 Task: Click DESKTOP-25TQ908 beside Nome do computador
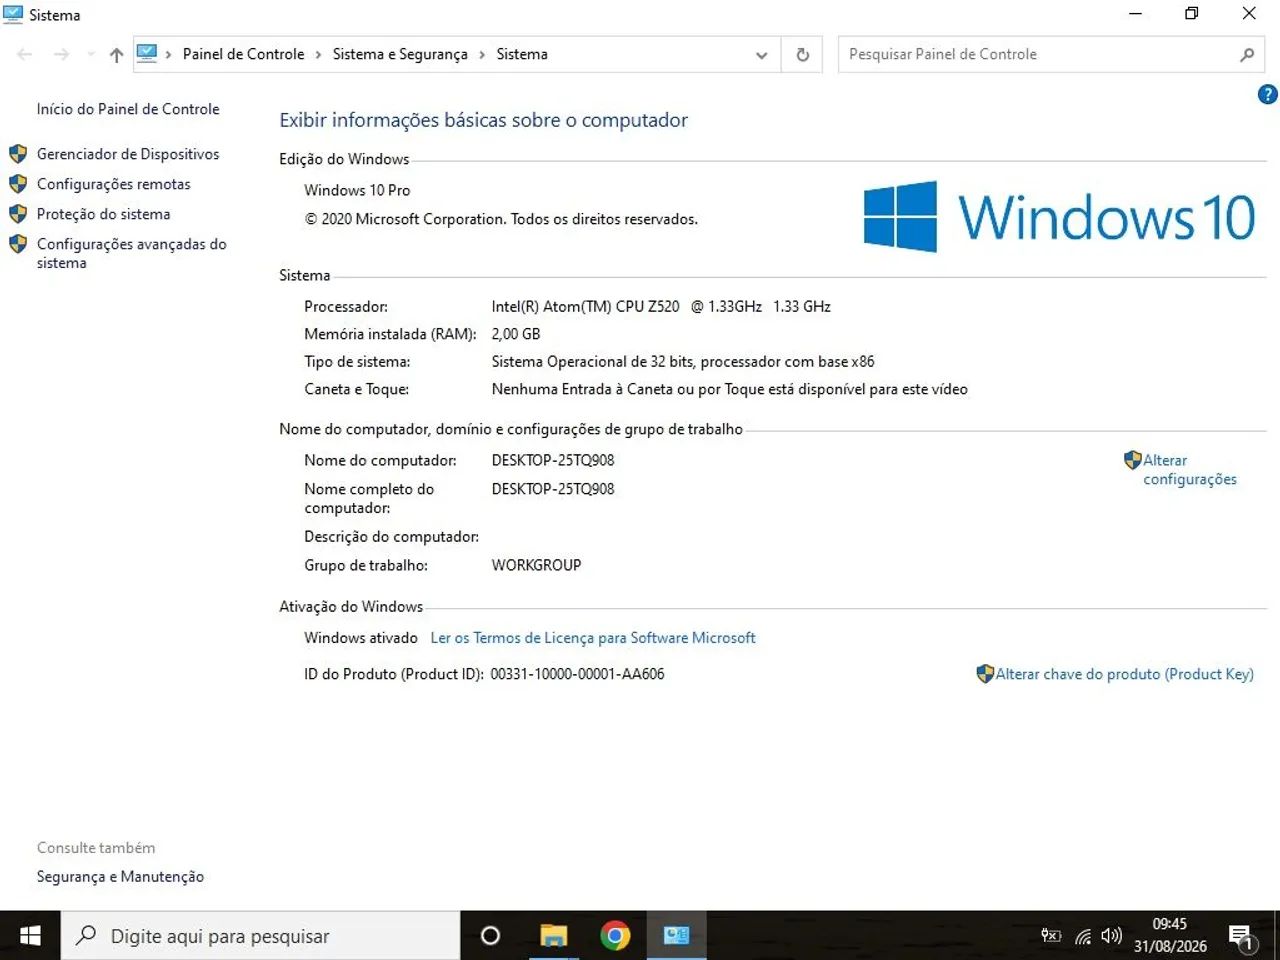[x=553, y=461]
